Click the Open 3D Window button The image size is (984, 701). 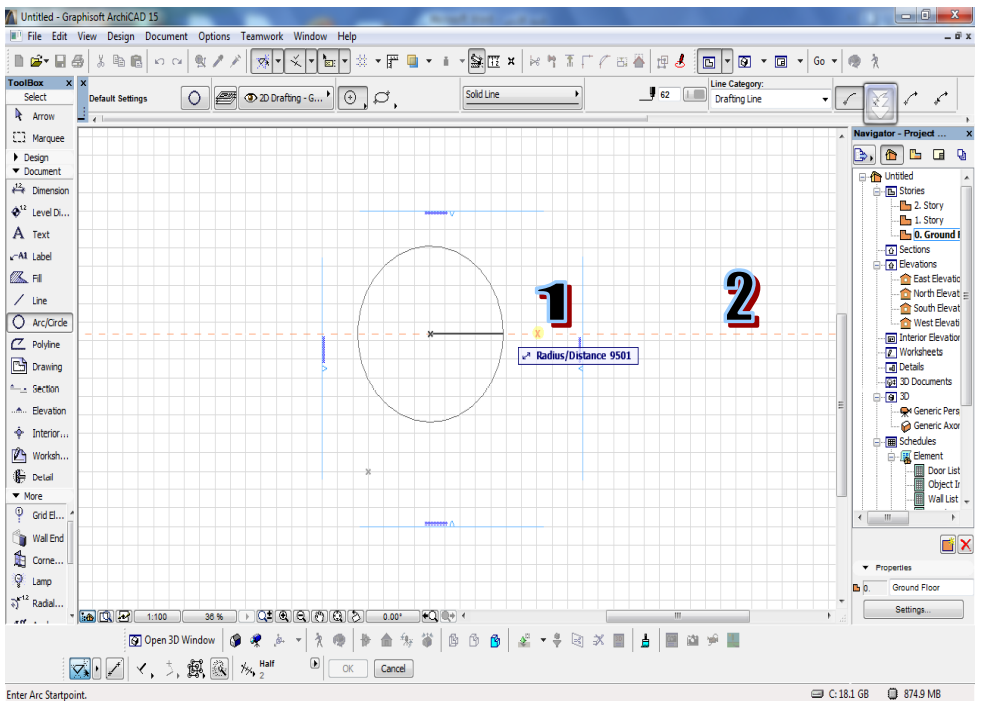[172, 640]
